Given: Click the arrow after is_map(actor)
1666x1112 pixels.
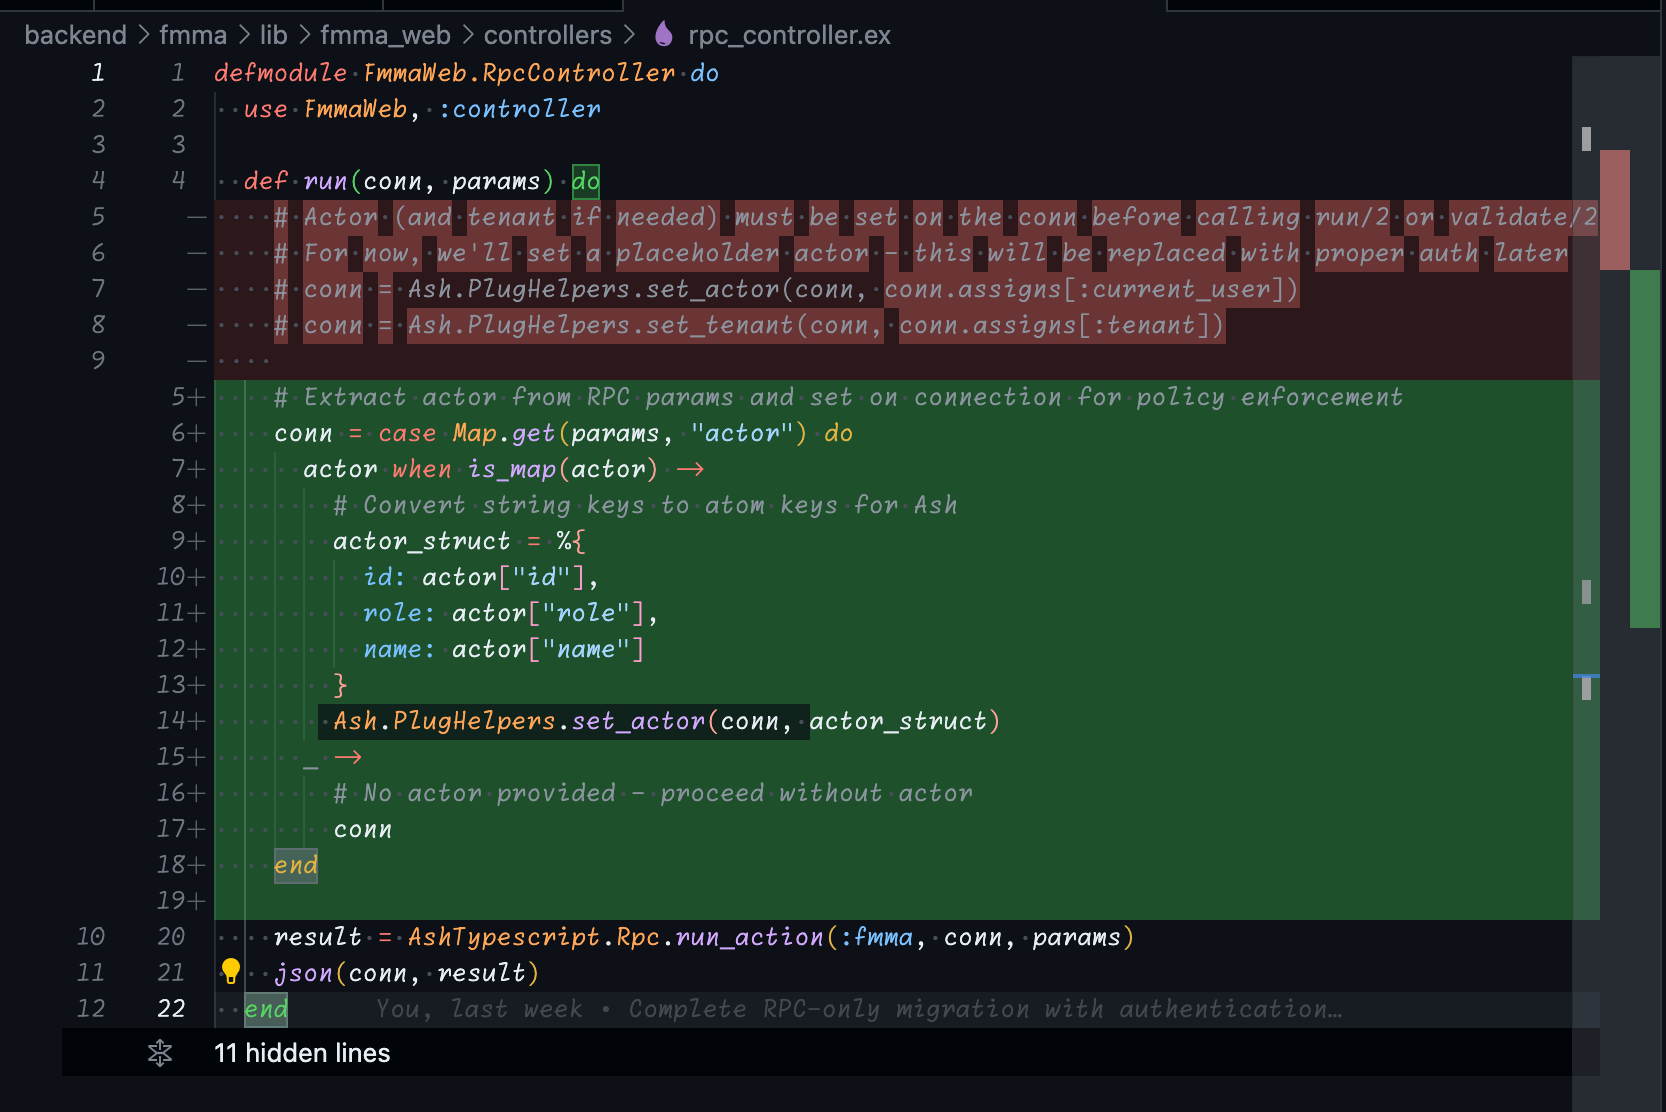Looking at the screenshot, I should click(690, 469).
